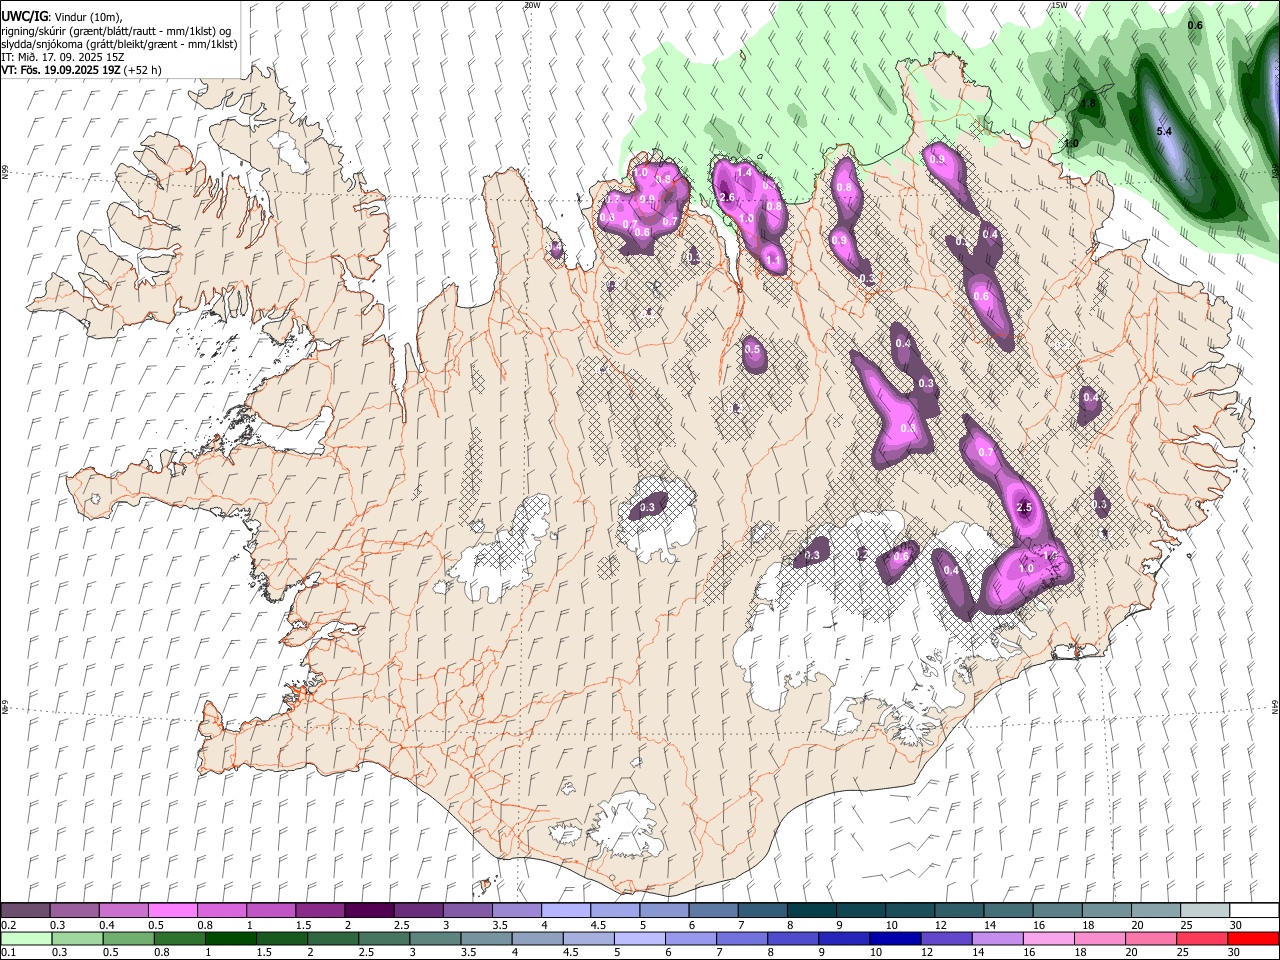Click the 'slydda/snjókoma' legend description line
The width and height of the screenshot is (1280, 960).
(x=119, y=44)
